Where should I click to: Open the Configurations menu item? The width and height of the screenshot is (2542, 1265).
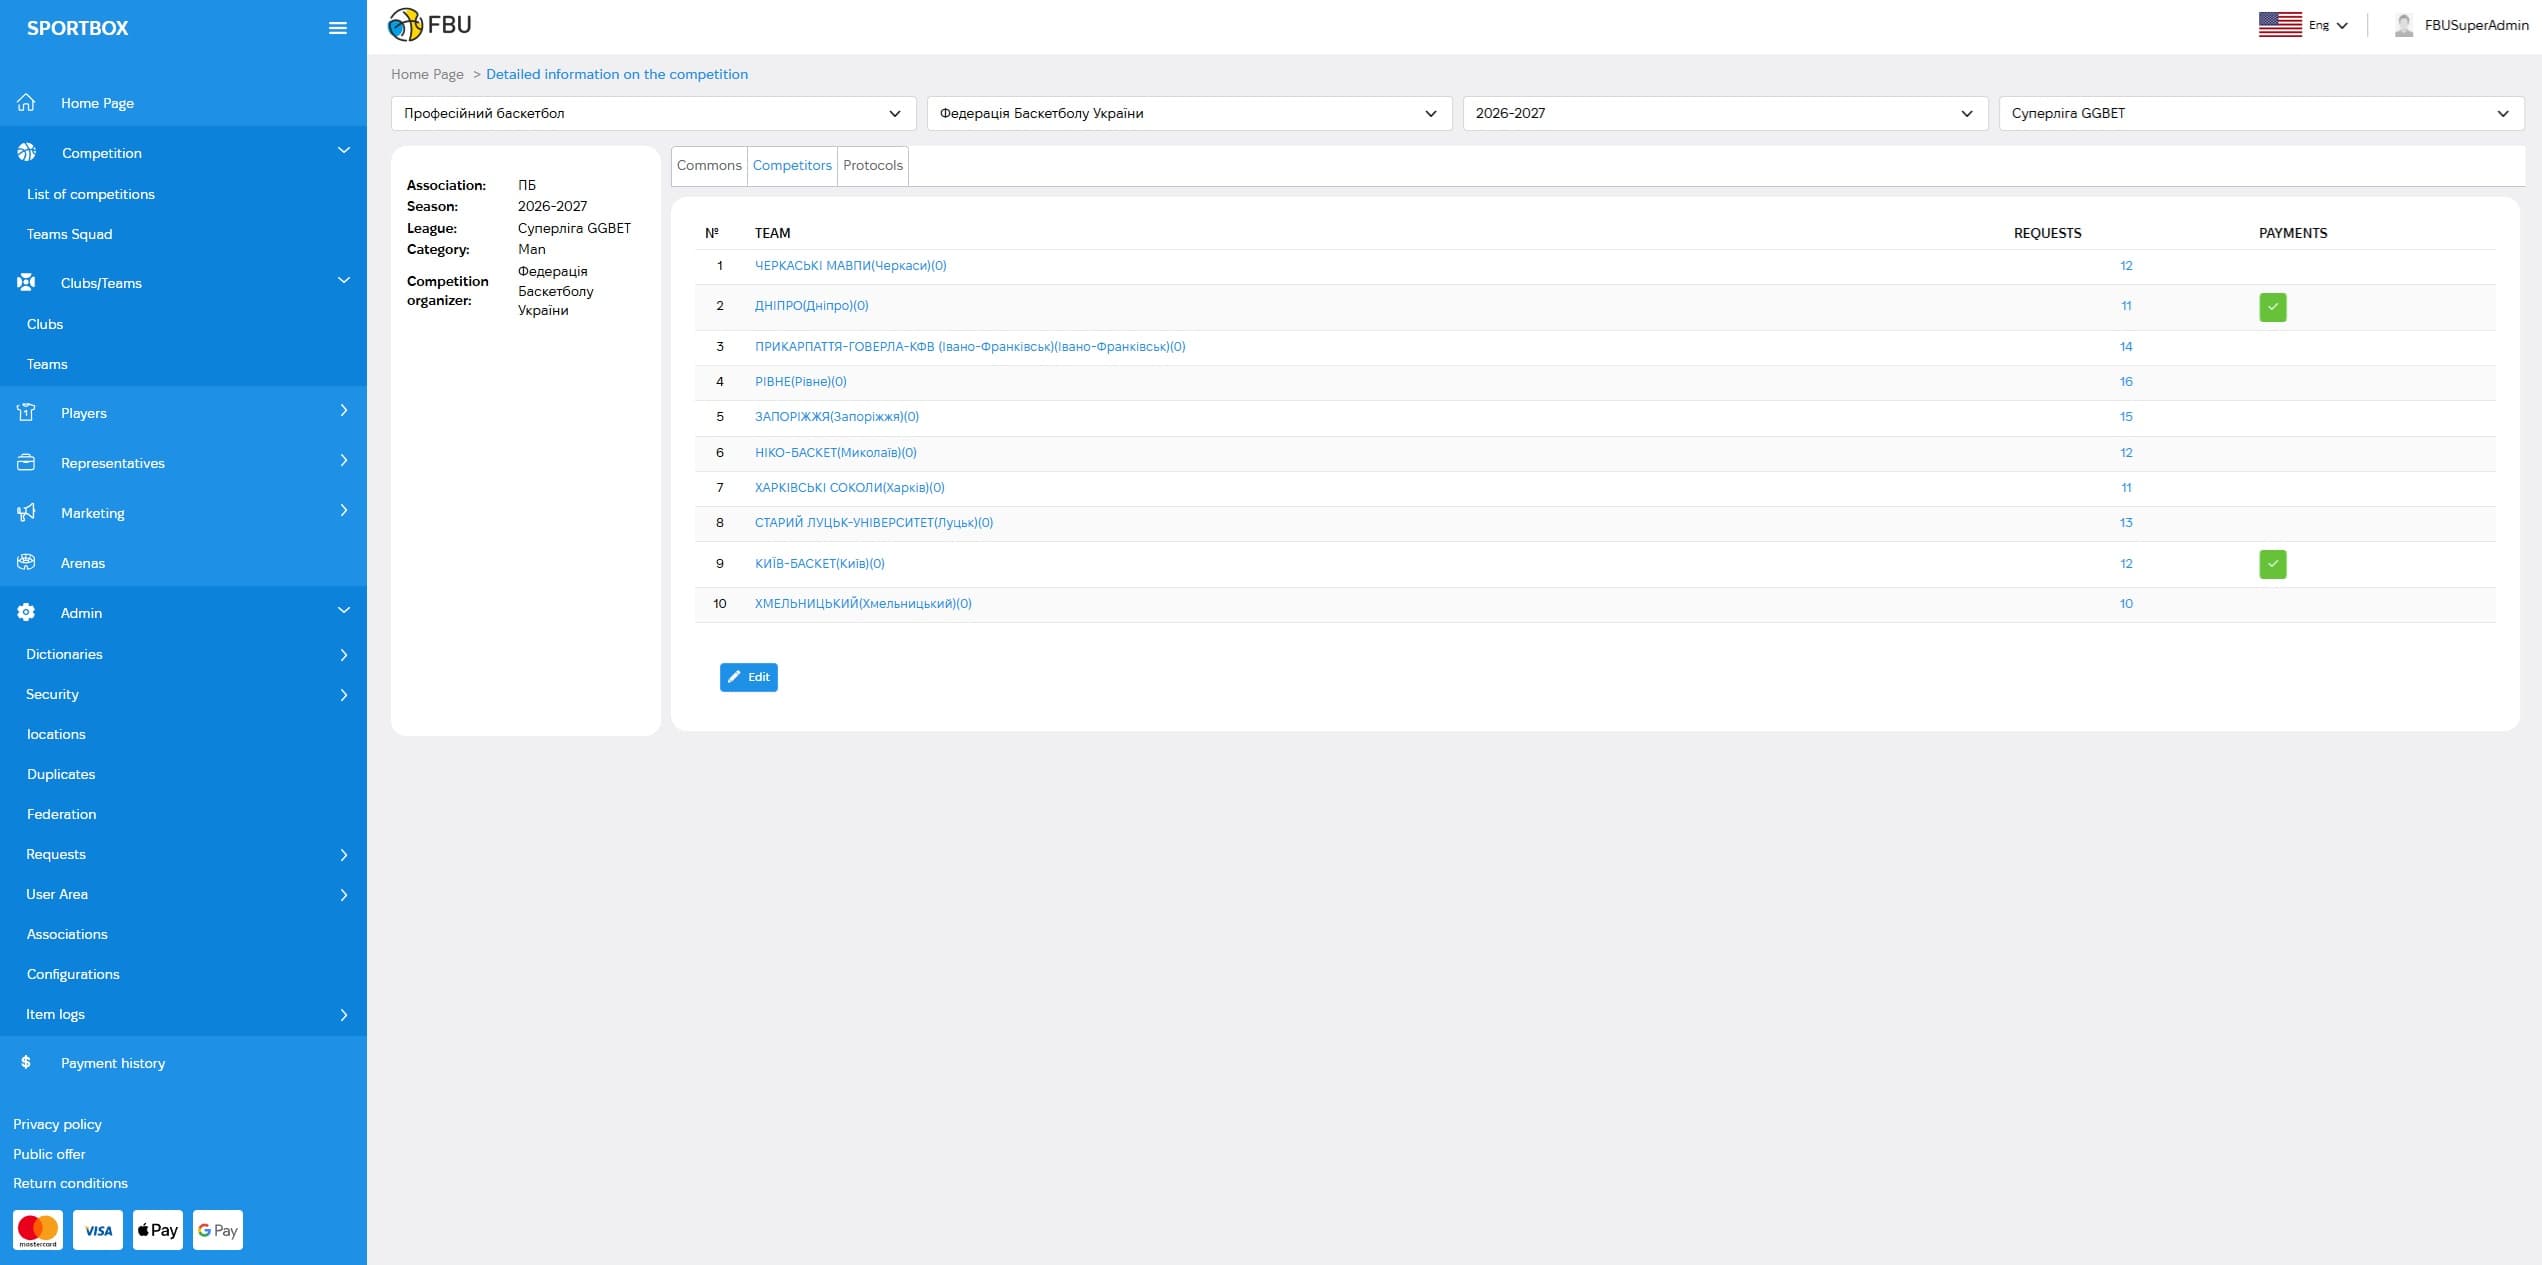[73, 974]
